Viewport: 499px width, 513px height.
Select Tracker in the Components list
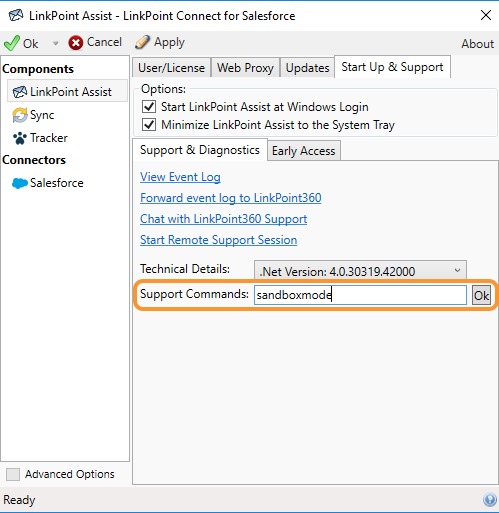point(49,138)
